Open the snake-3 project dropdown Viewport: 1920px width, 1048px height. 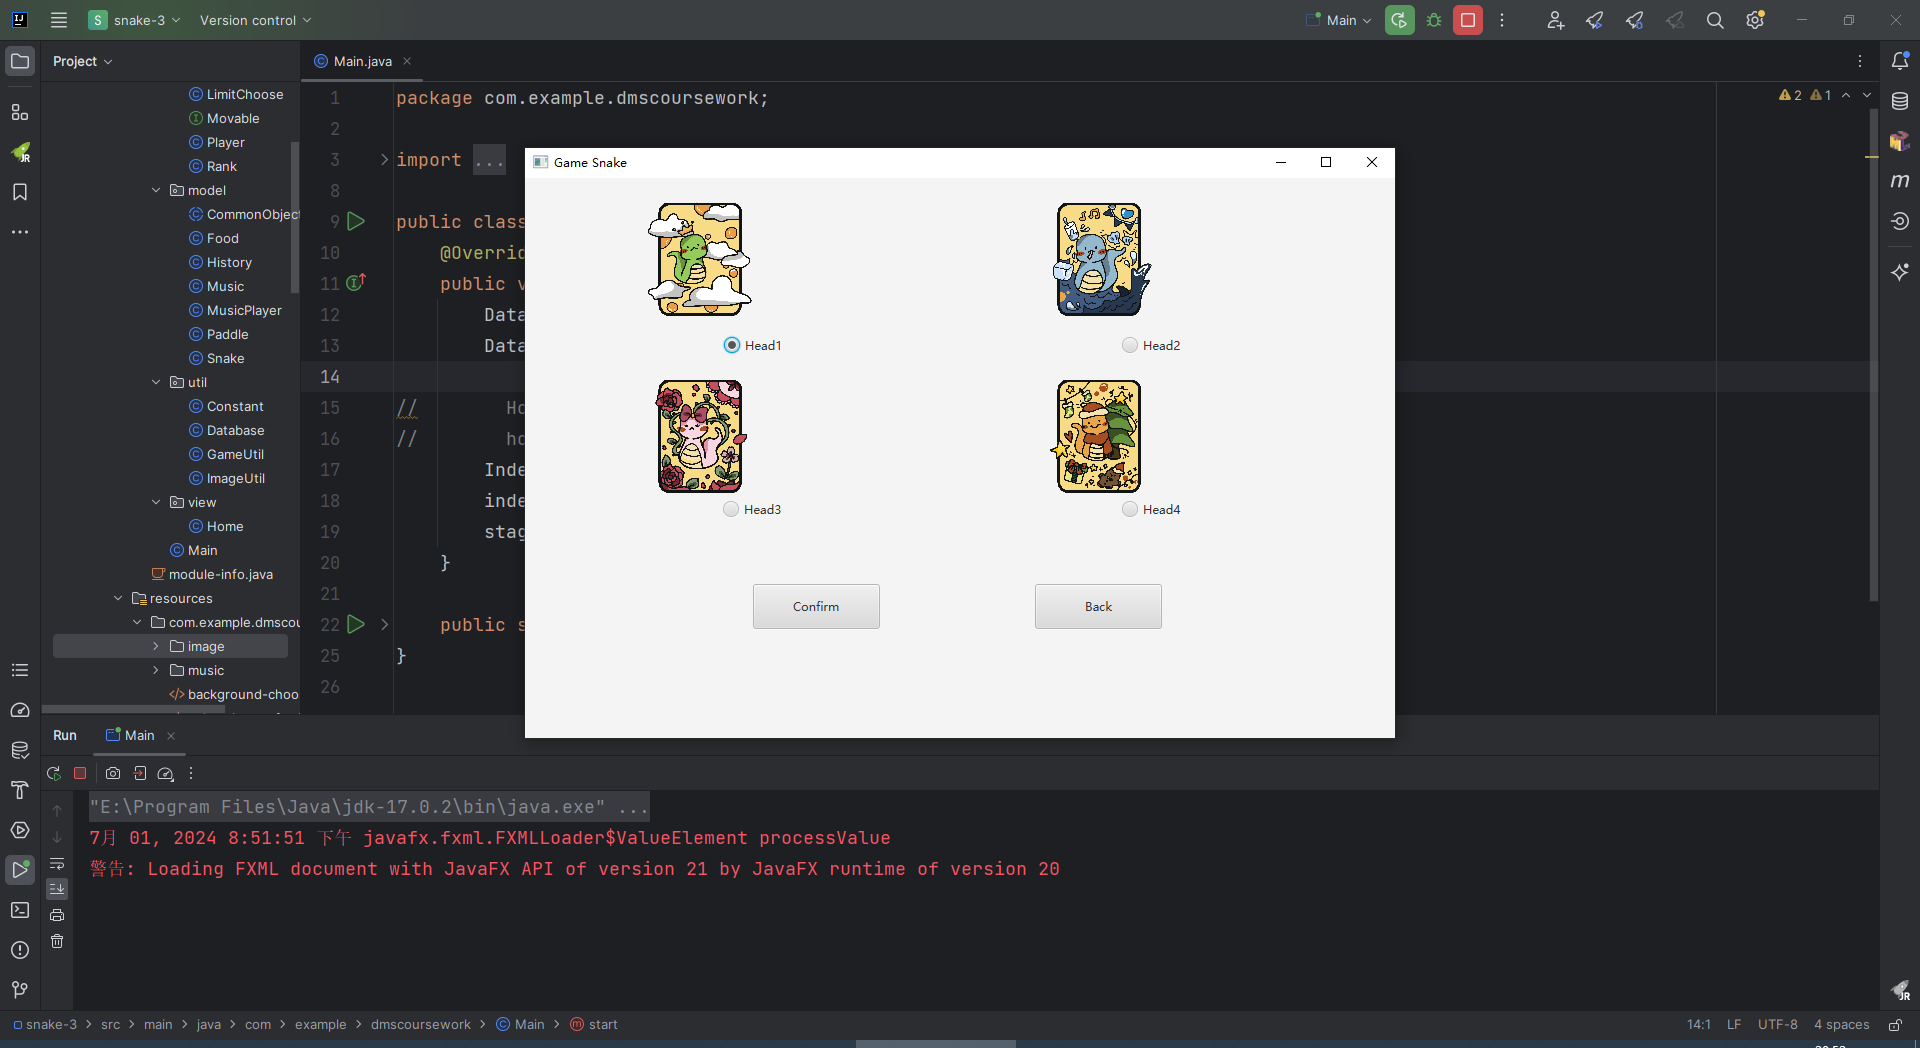click(x=135, y=20)
